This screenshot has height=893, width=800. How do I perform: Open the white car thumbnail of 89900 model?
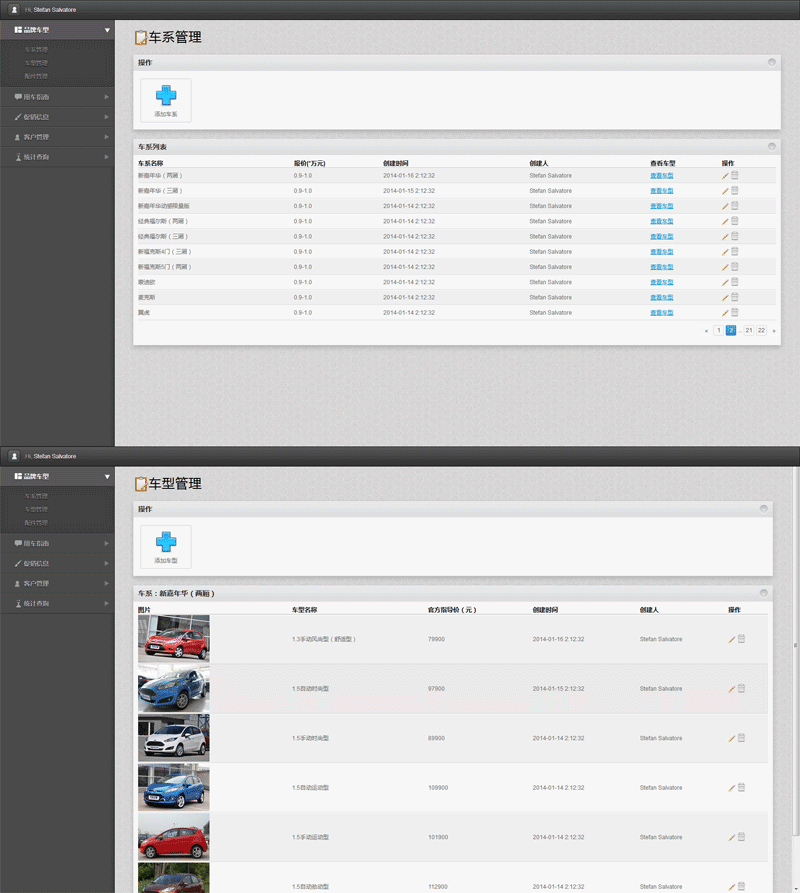click(x=173, y=738)
